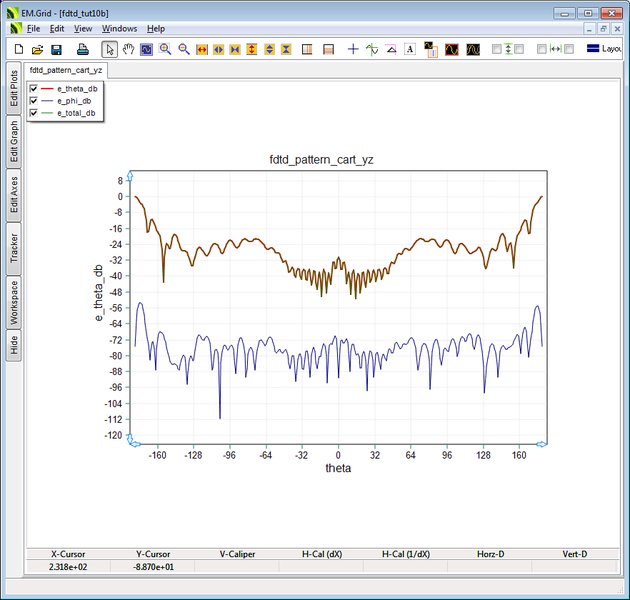Viewport: 630px width, 600px height.
Task: Select the text annotation 'A' tool
Action: [410, 49]
